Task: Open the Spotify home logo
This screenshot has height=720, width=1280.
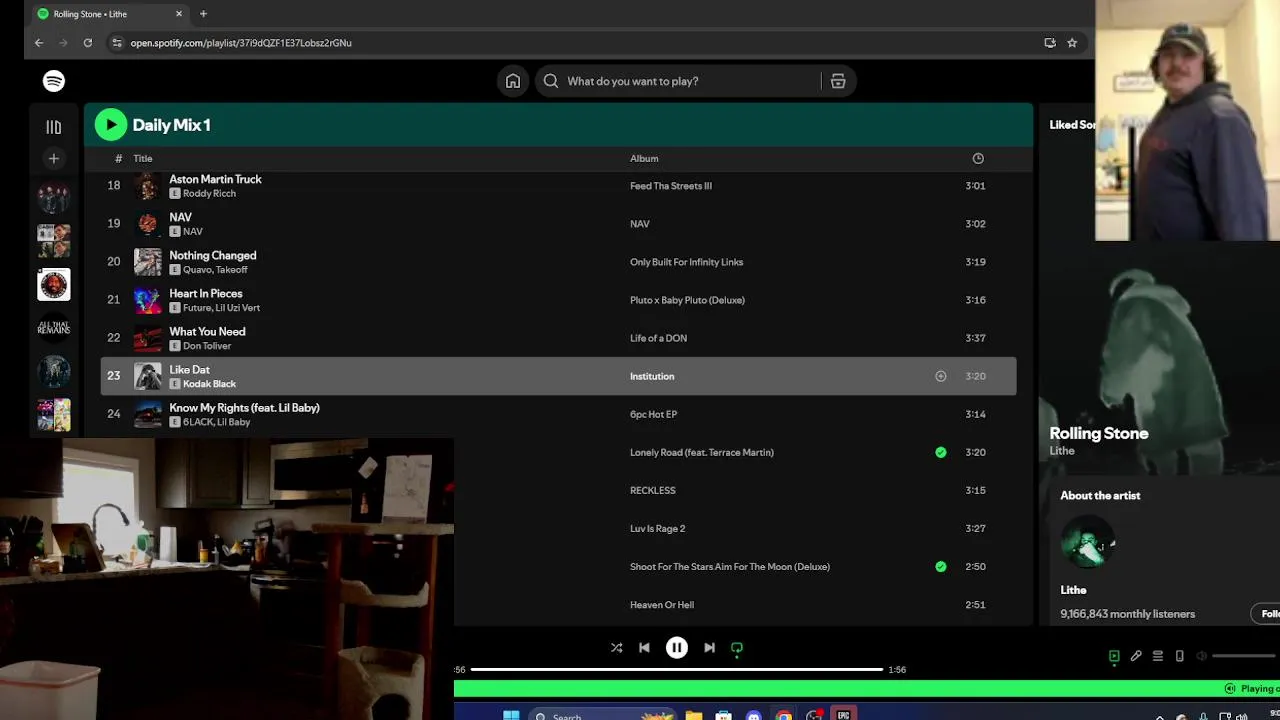Action: 54,81
